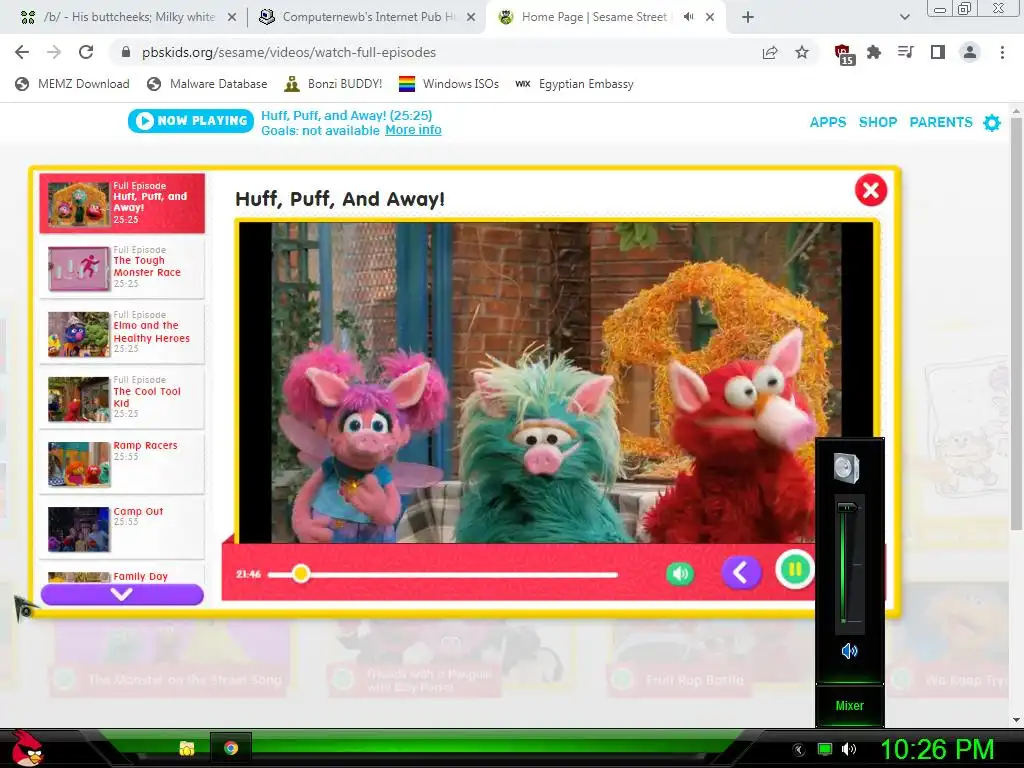Open the MEMZ Download bookmark

72,84
